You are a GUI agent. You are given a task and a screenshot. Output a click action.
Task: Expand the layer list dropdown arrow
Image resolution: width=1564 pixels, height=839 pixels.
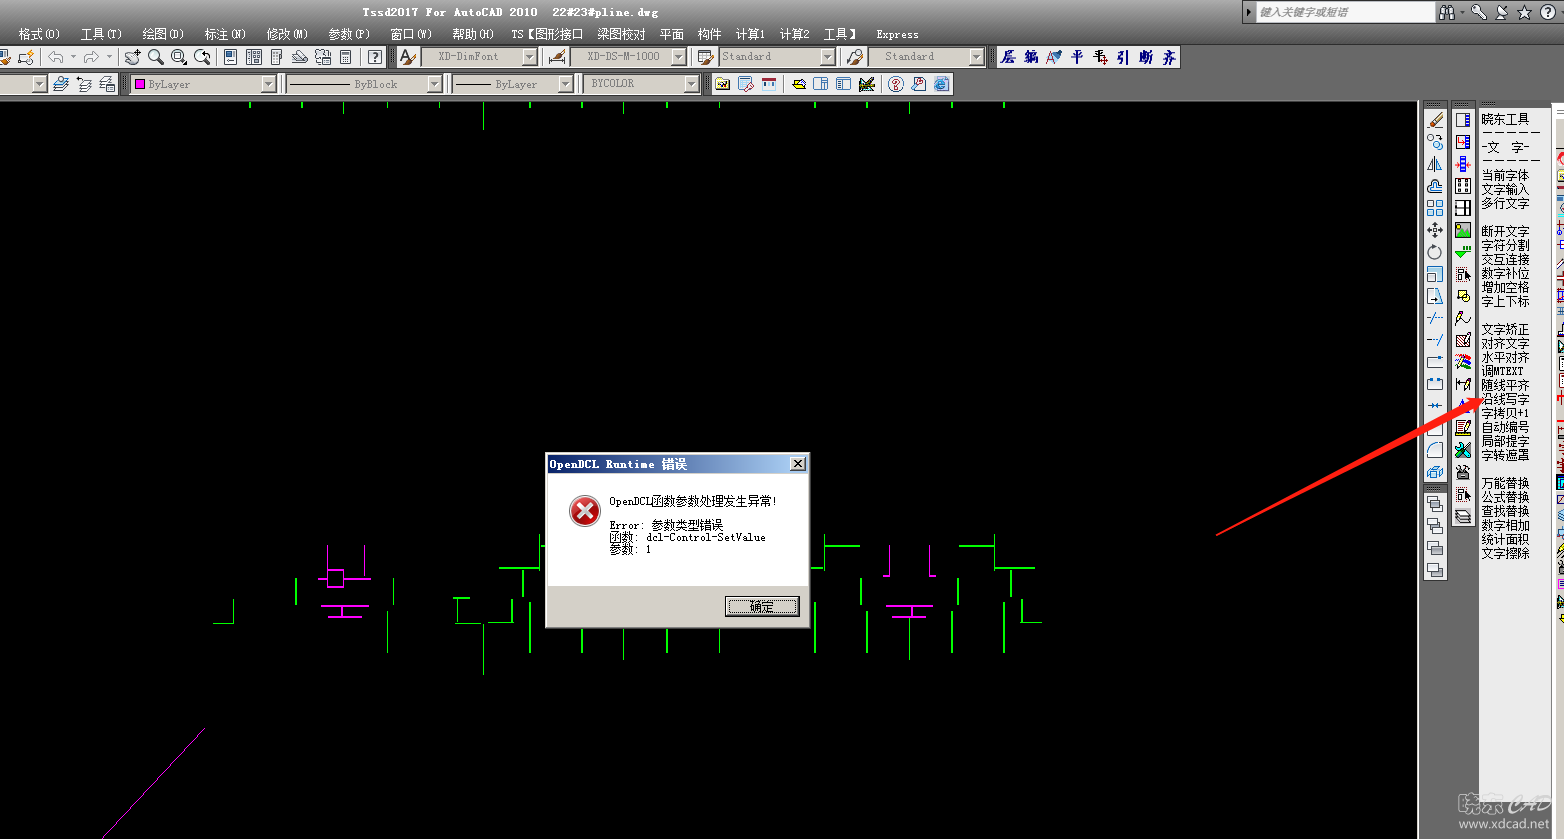point(39,84)
